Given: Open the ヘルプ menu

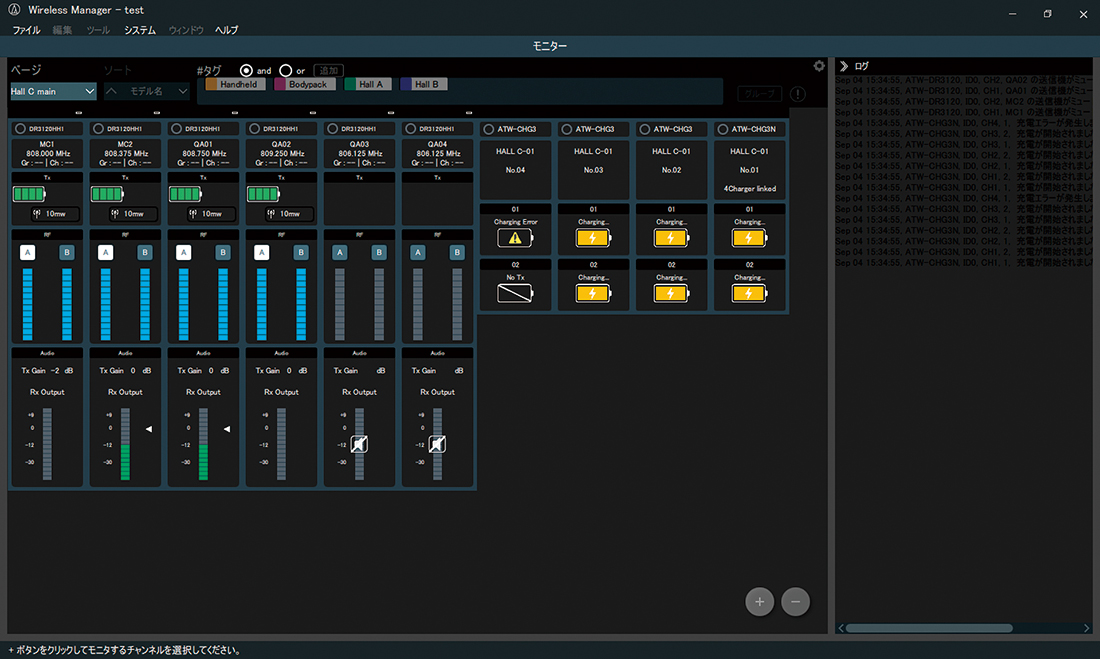Looking at the screenshot, I should [x=227, y=30].
